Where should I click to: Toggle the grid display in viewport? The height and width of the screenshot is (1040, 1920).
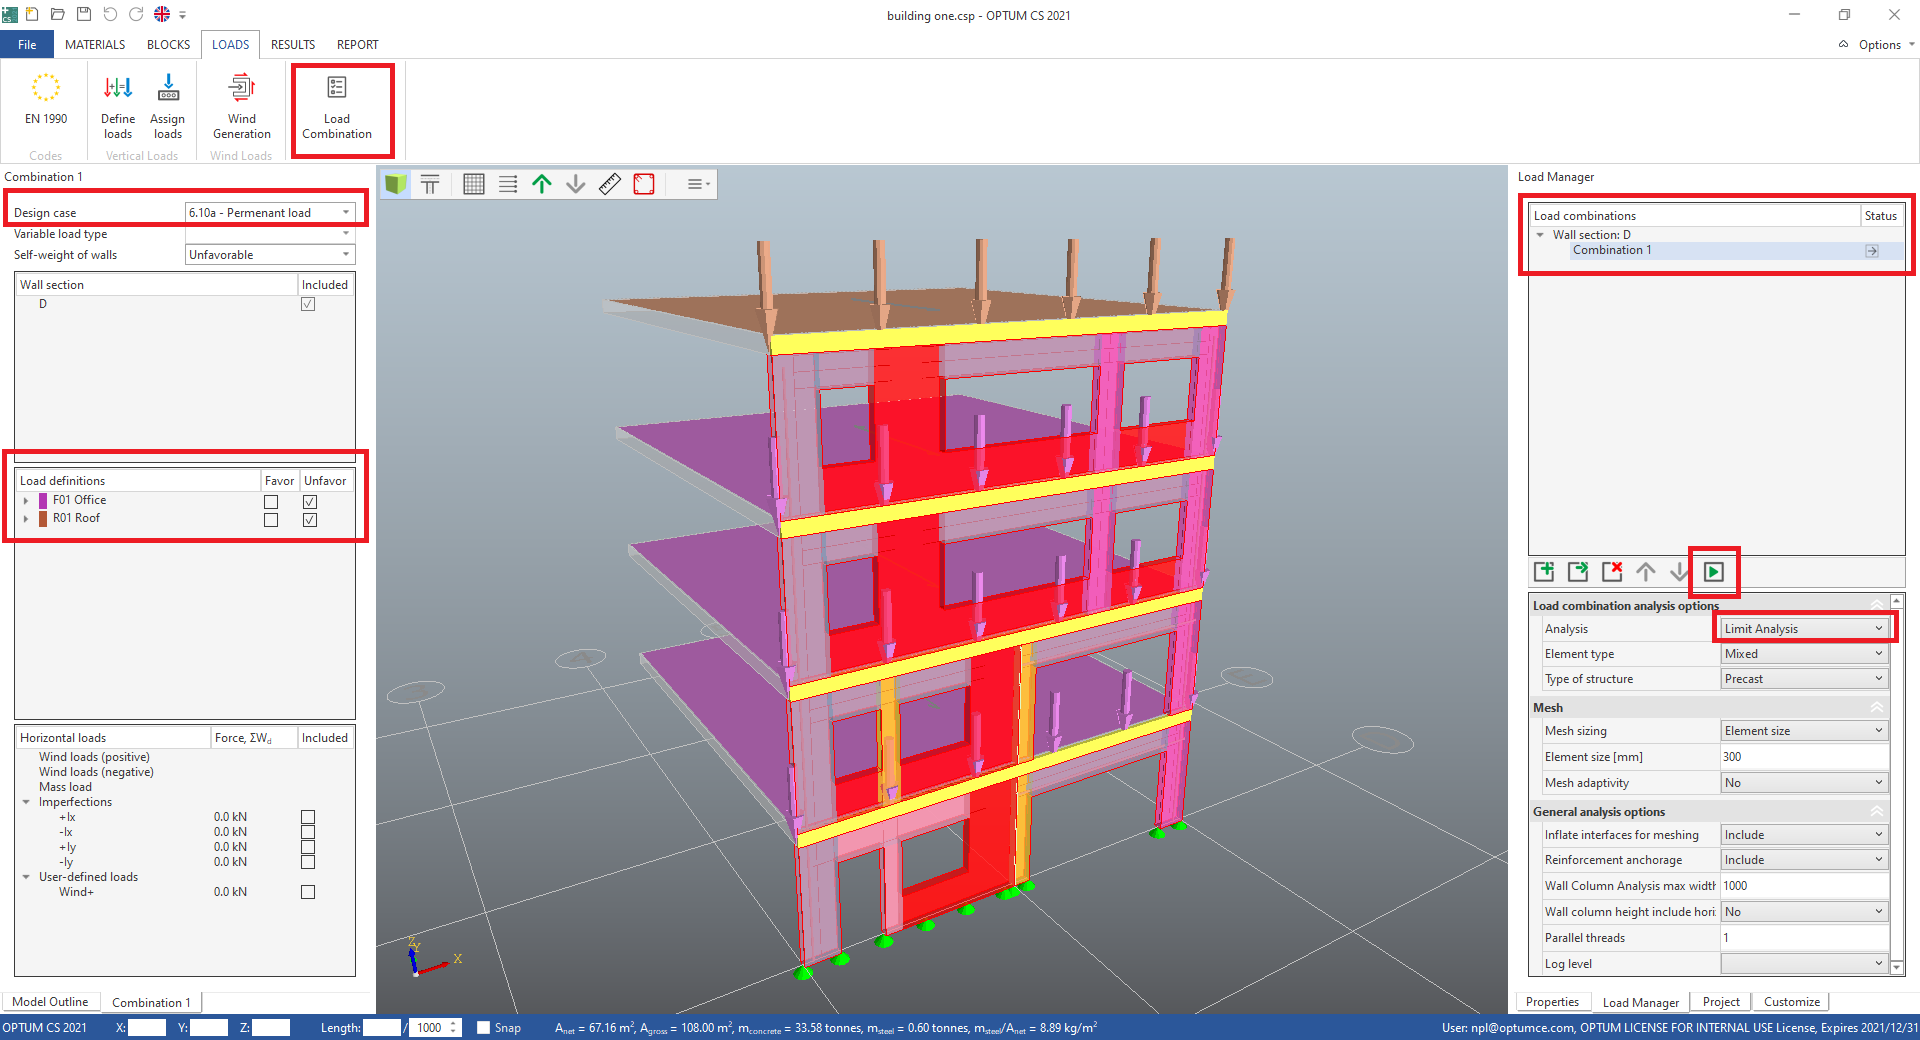tap(474, 184)
